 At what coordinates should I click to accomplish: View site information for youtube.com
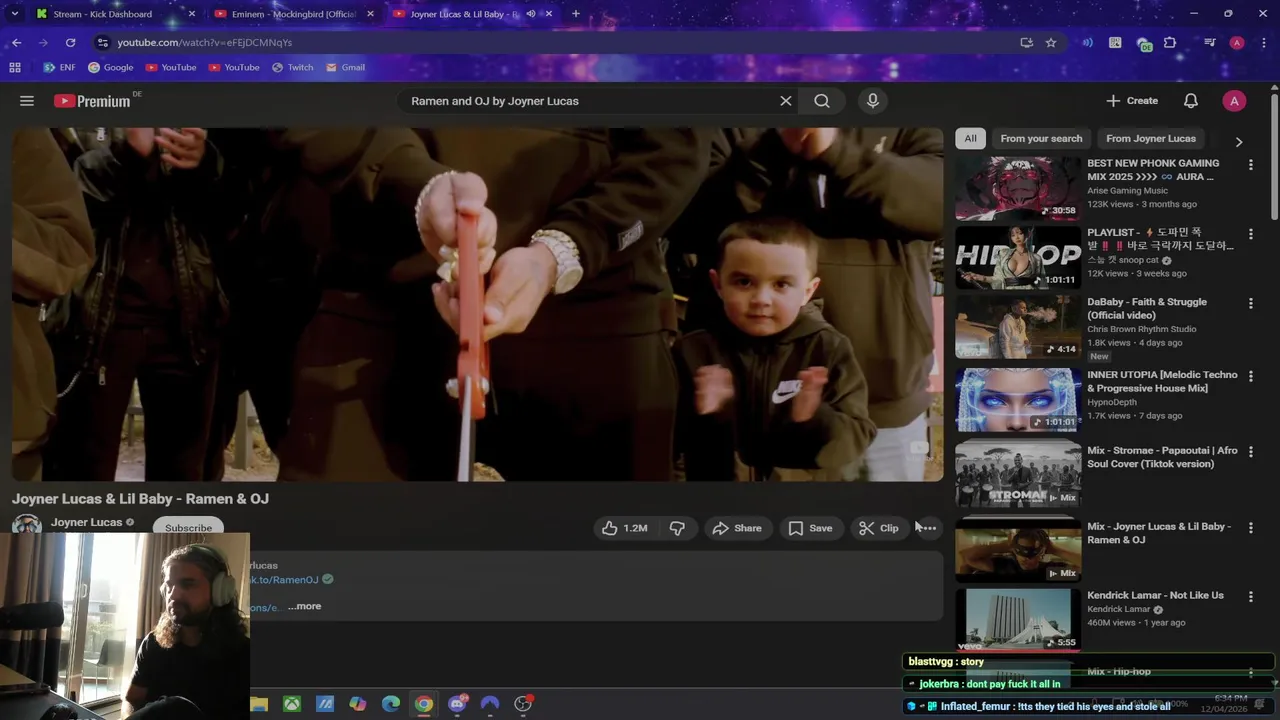[x=102, y=43]
